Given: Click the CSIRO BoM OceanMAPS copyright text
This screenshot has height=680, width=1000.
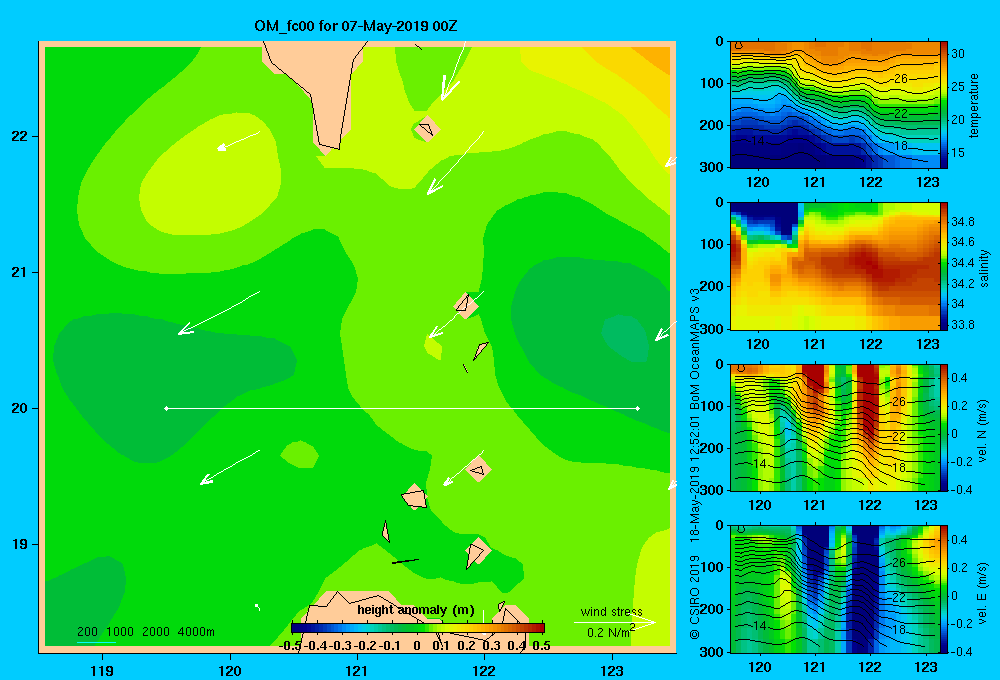Looking at the screenshot, I should tap(695, 464).
